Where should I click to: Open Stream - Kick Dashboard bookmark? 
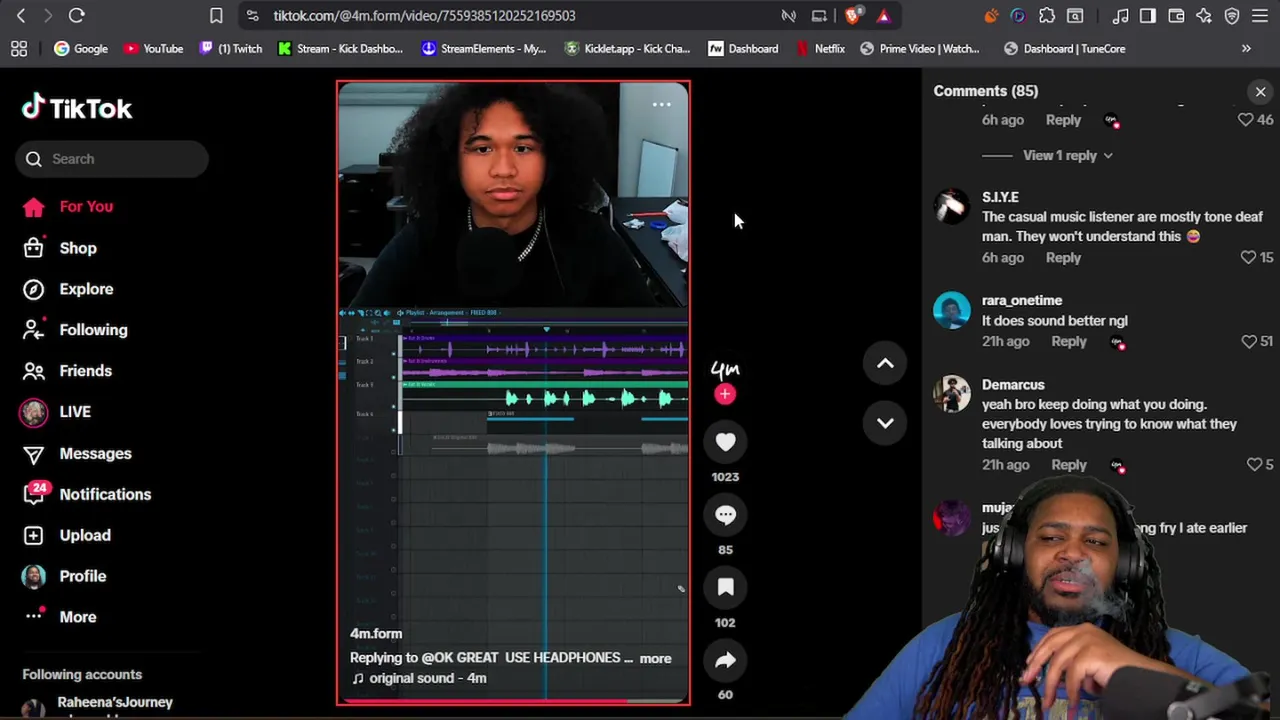click(x=340, y=48)
